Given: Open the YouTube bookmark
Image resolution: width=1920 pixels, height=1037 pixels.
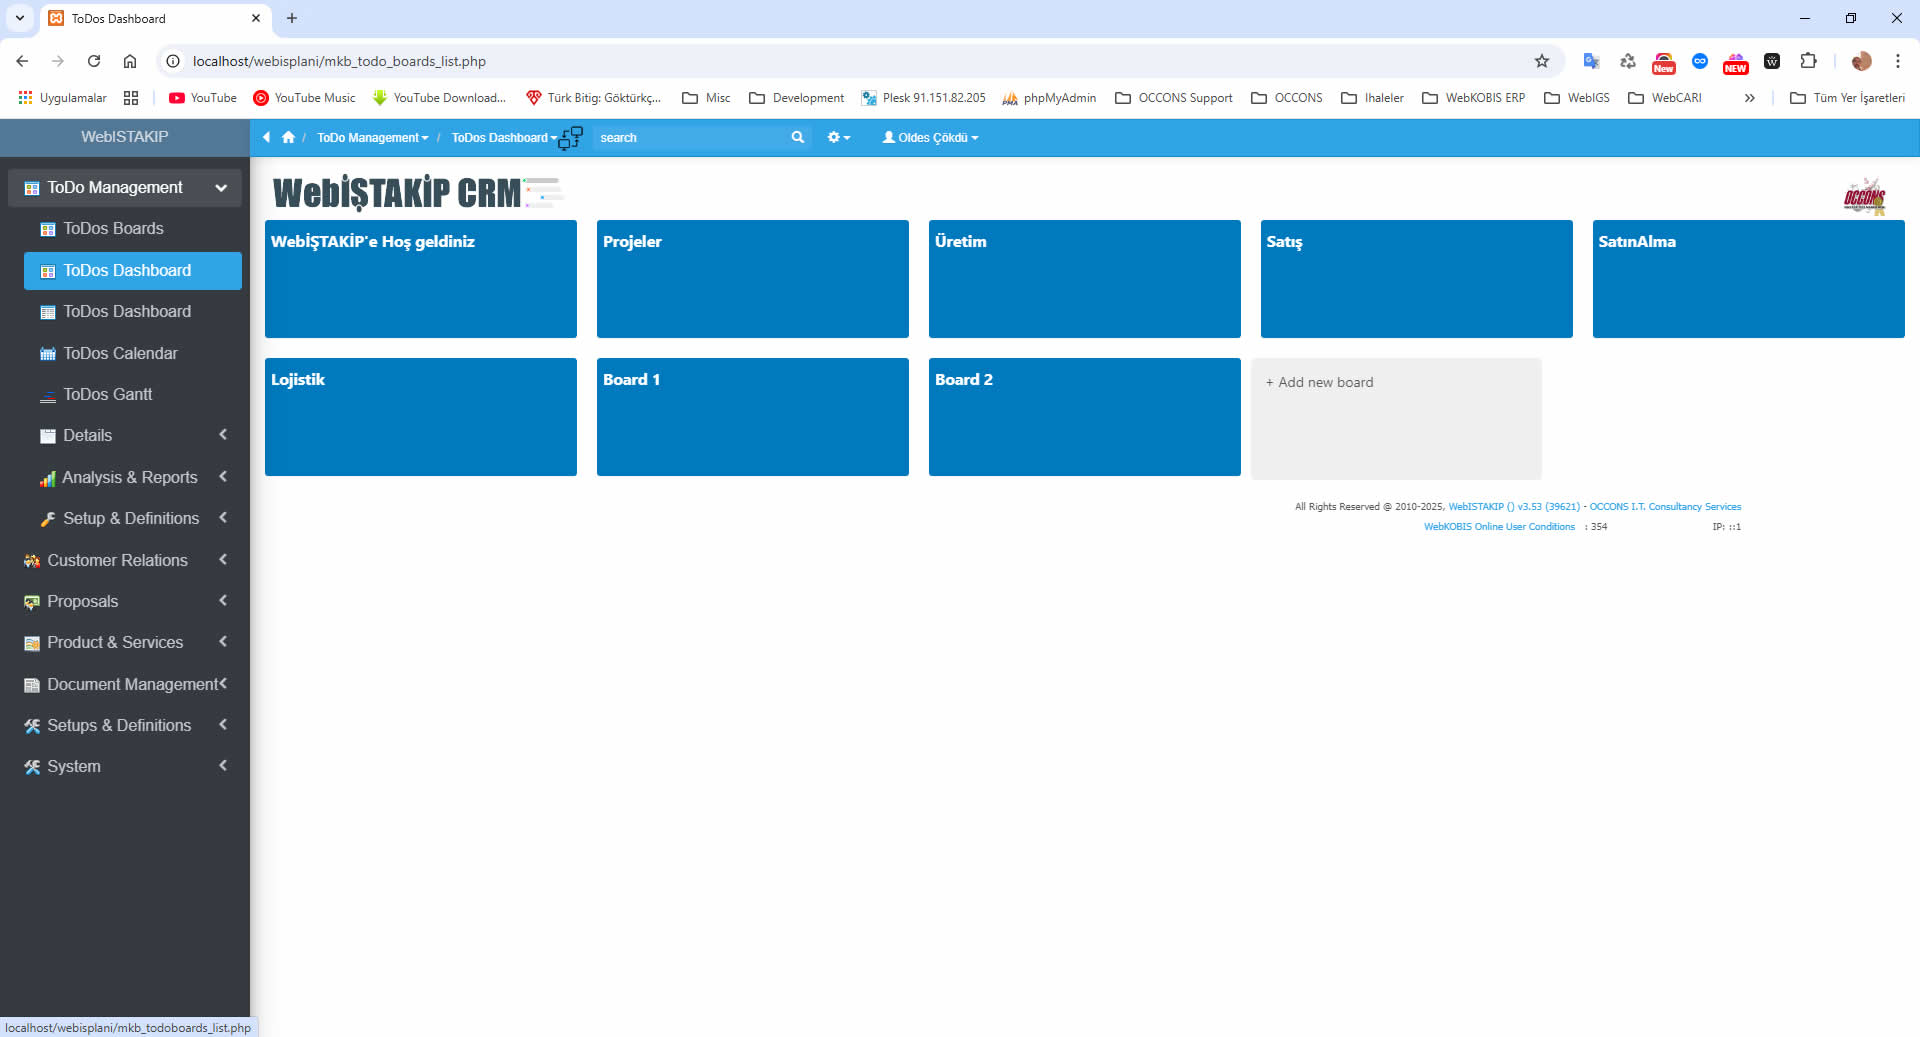Looking at the screenshot, I should click(203, 98).
